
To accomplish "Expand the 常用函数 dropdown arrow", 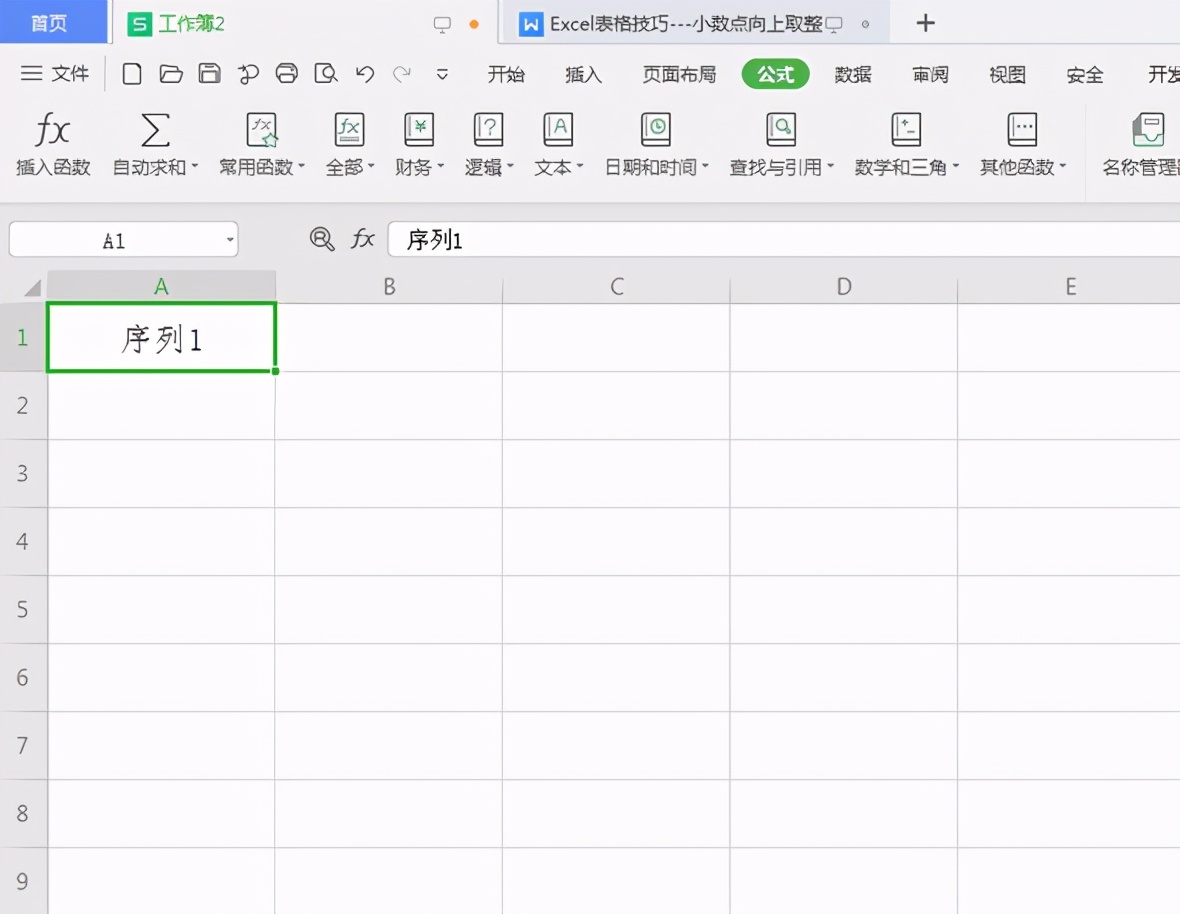I will (x=301, y=166).
